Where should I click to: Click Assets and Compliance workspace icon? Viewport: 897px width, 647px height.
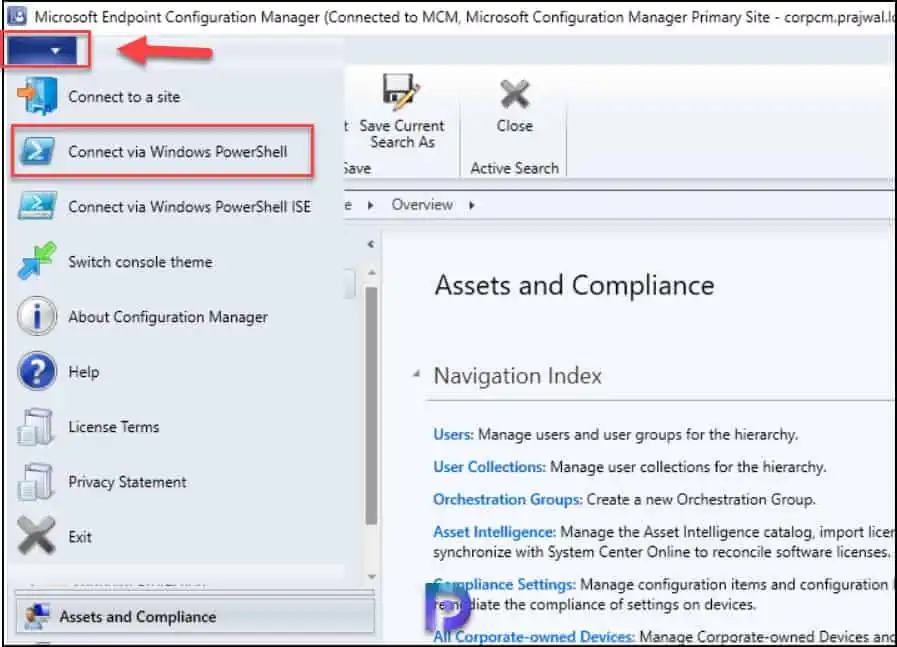coord(38,616)
